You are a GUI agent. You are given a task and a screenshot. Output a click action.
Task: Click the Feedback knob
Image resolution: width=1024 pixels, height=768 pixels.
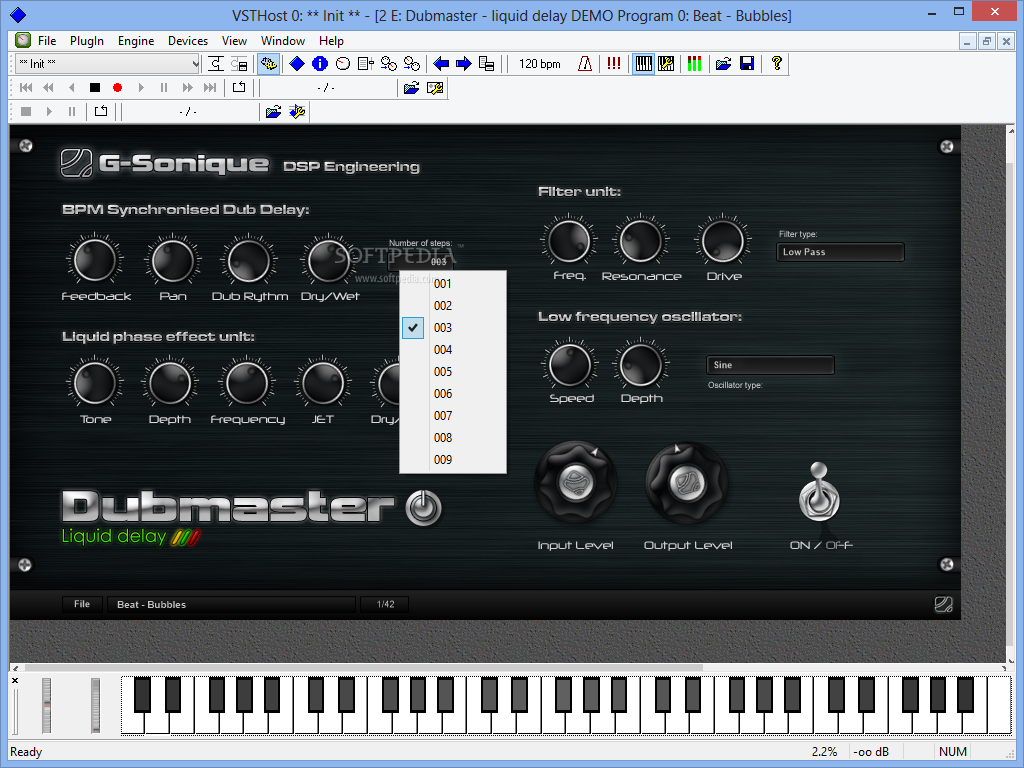[x=95, y=260]
